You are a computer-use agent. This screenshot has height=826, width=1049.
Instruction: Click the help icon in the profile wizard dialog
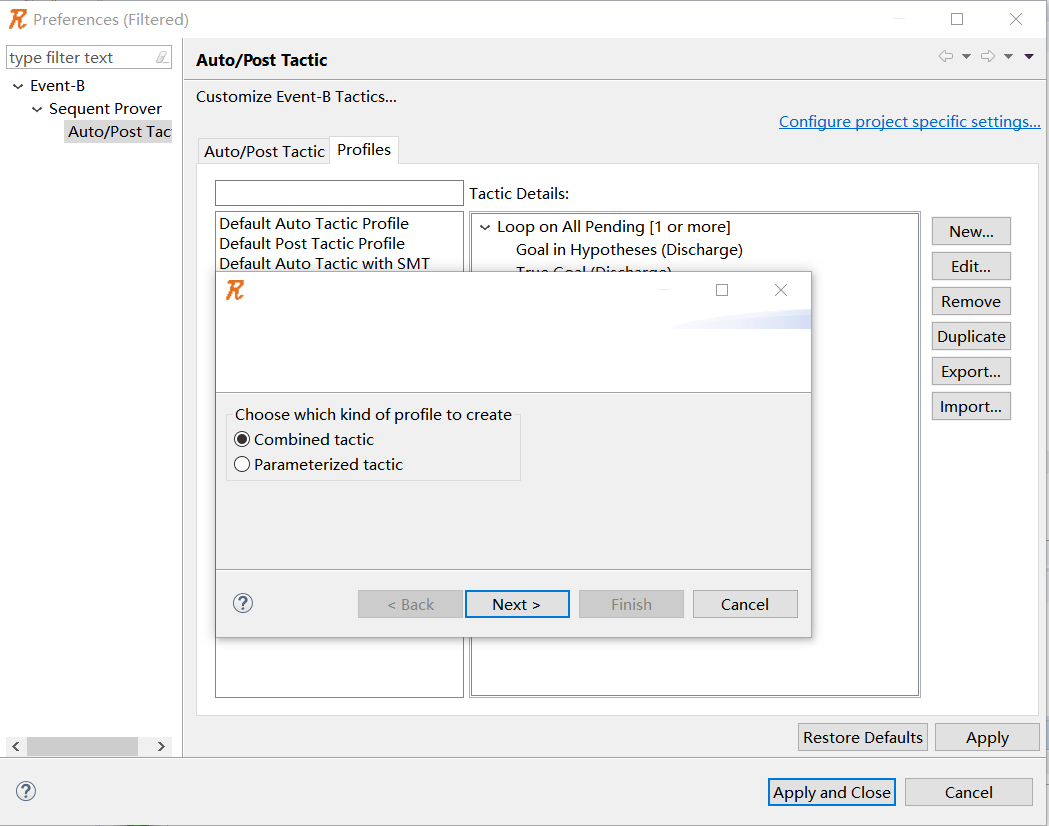point(243,603)
